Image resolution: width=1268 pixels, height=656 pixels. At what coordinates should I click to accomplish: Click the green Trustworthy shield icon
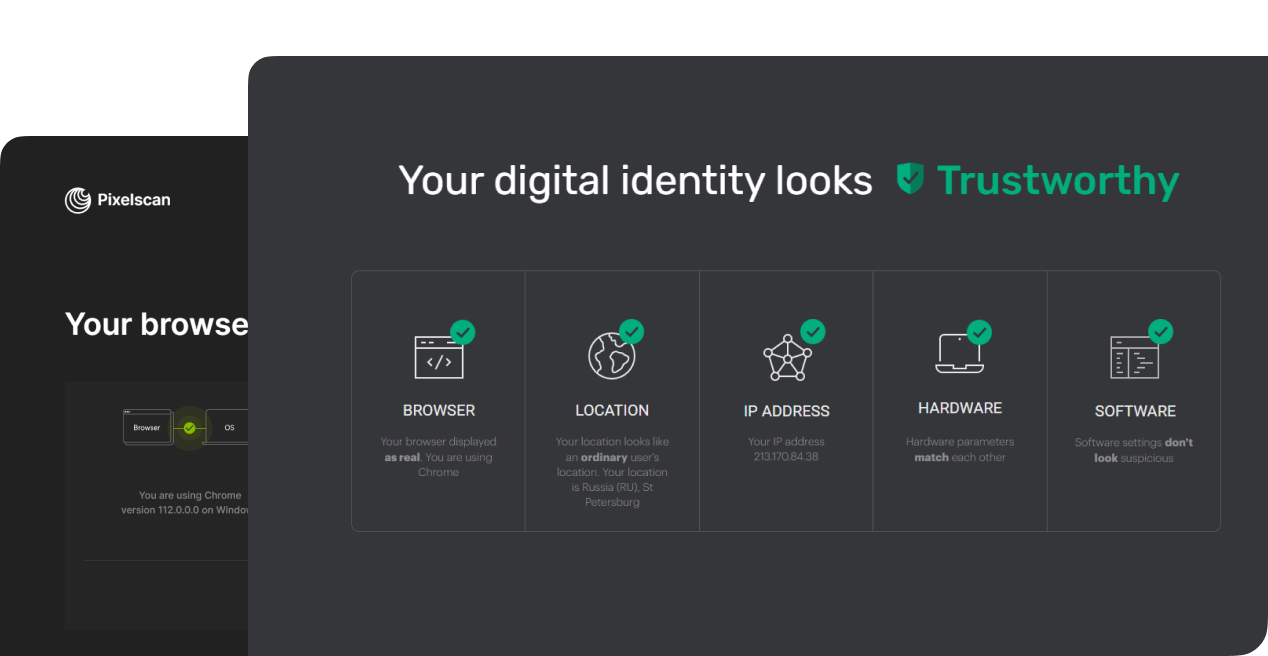tap(908, 180)
